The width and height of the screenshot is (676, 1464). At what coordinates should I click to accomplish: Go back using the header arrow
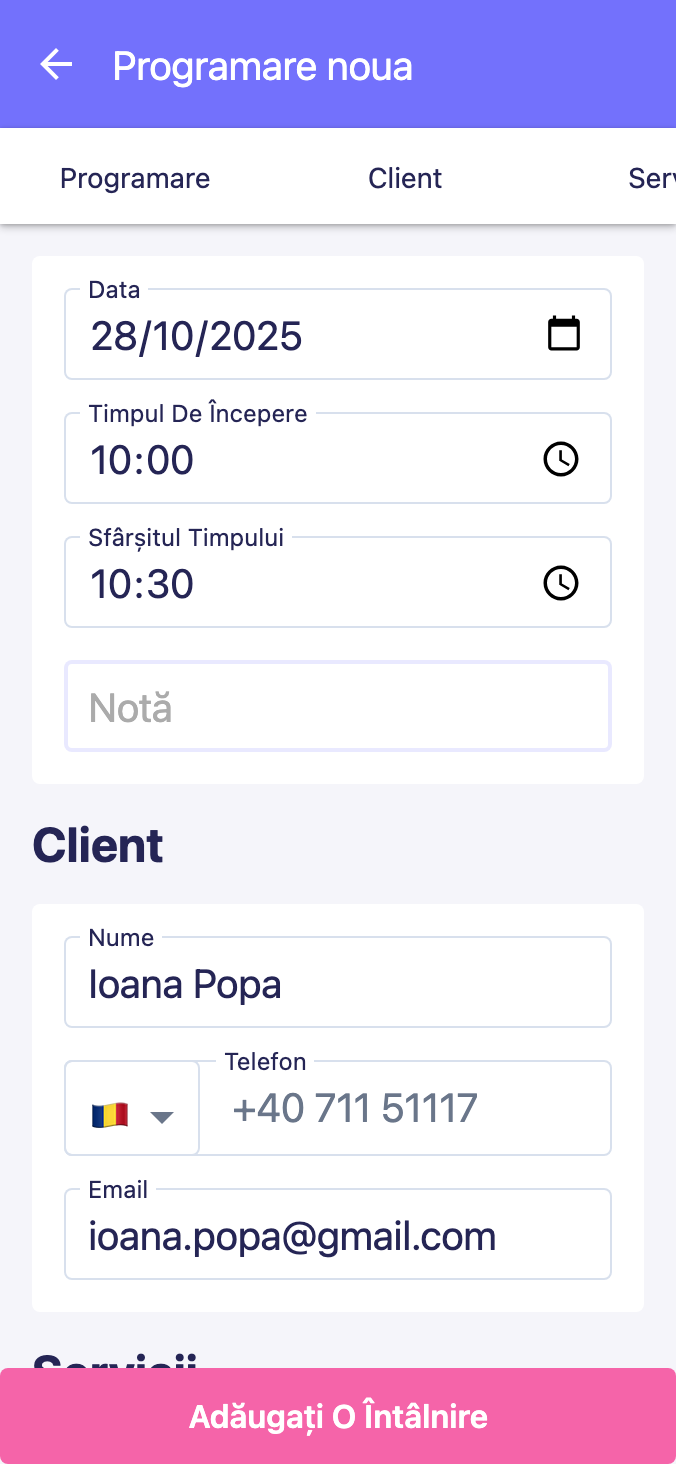56,65
